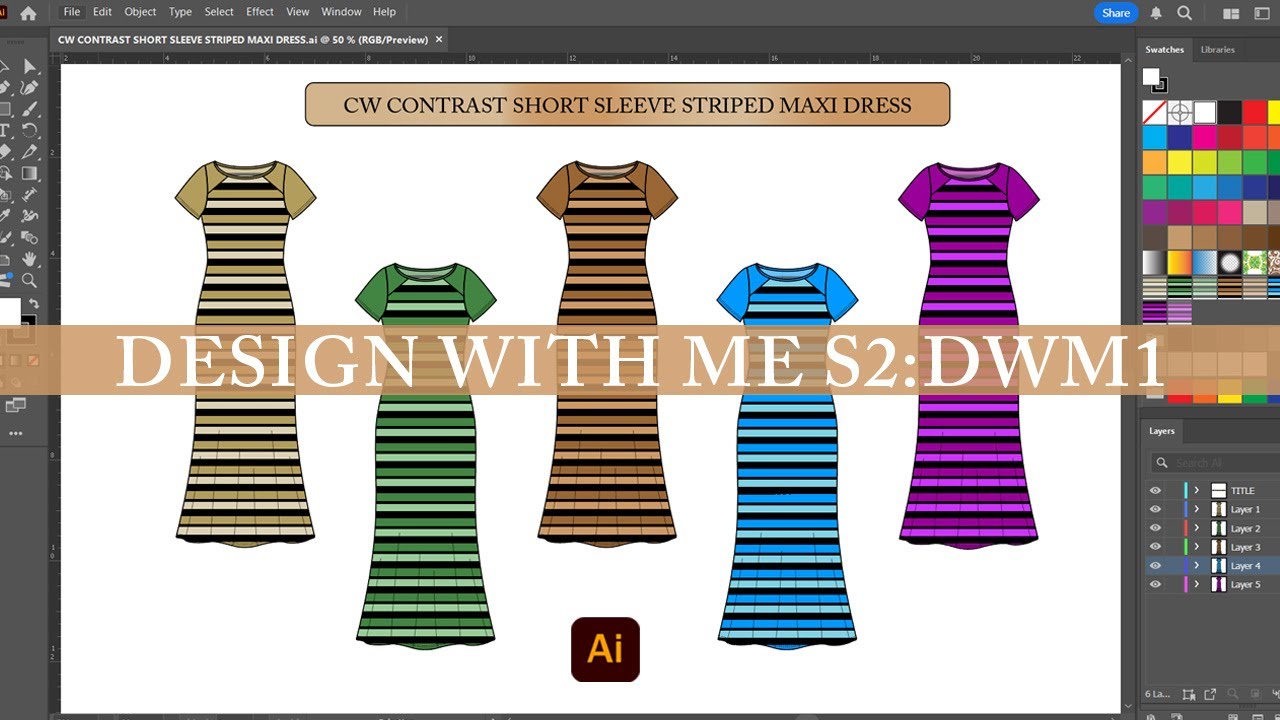Open the Effect menu

260,12
